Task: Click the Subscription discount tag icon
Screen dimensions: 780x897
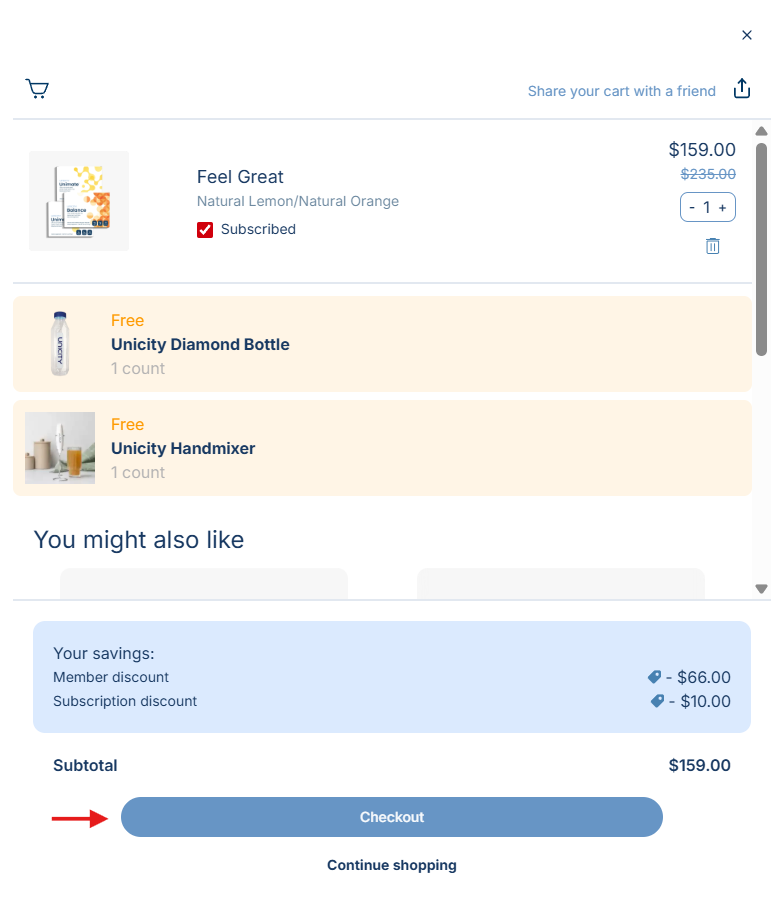Action: pyautogui.click(x=658, y=702)
